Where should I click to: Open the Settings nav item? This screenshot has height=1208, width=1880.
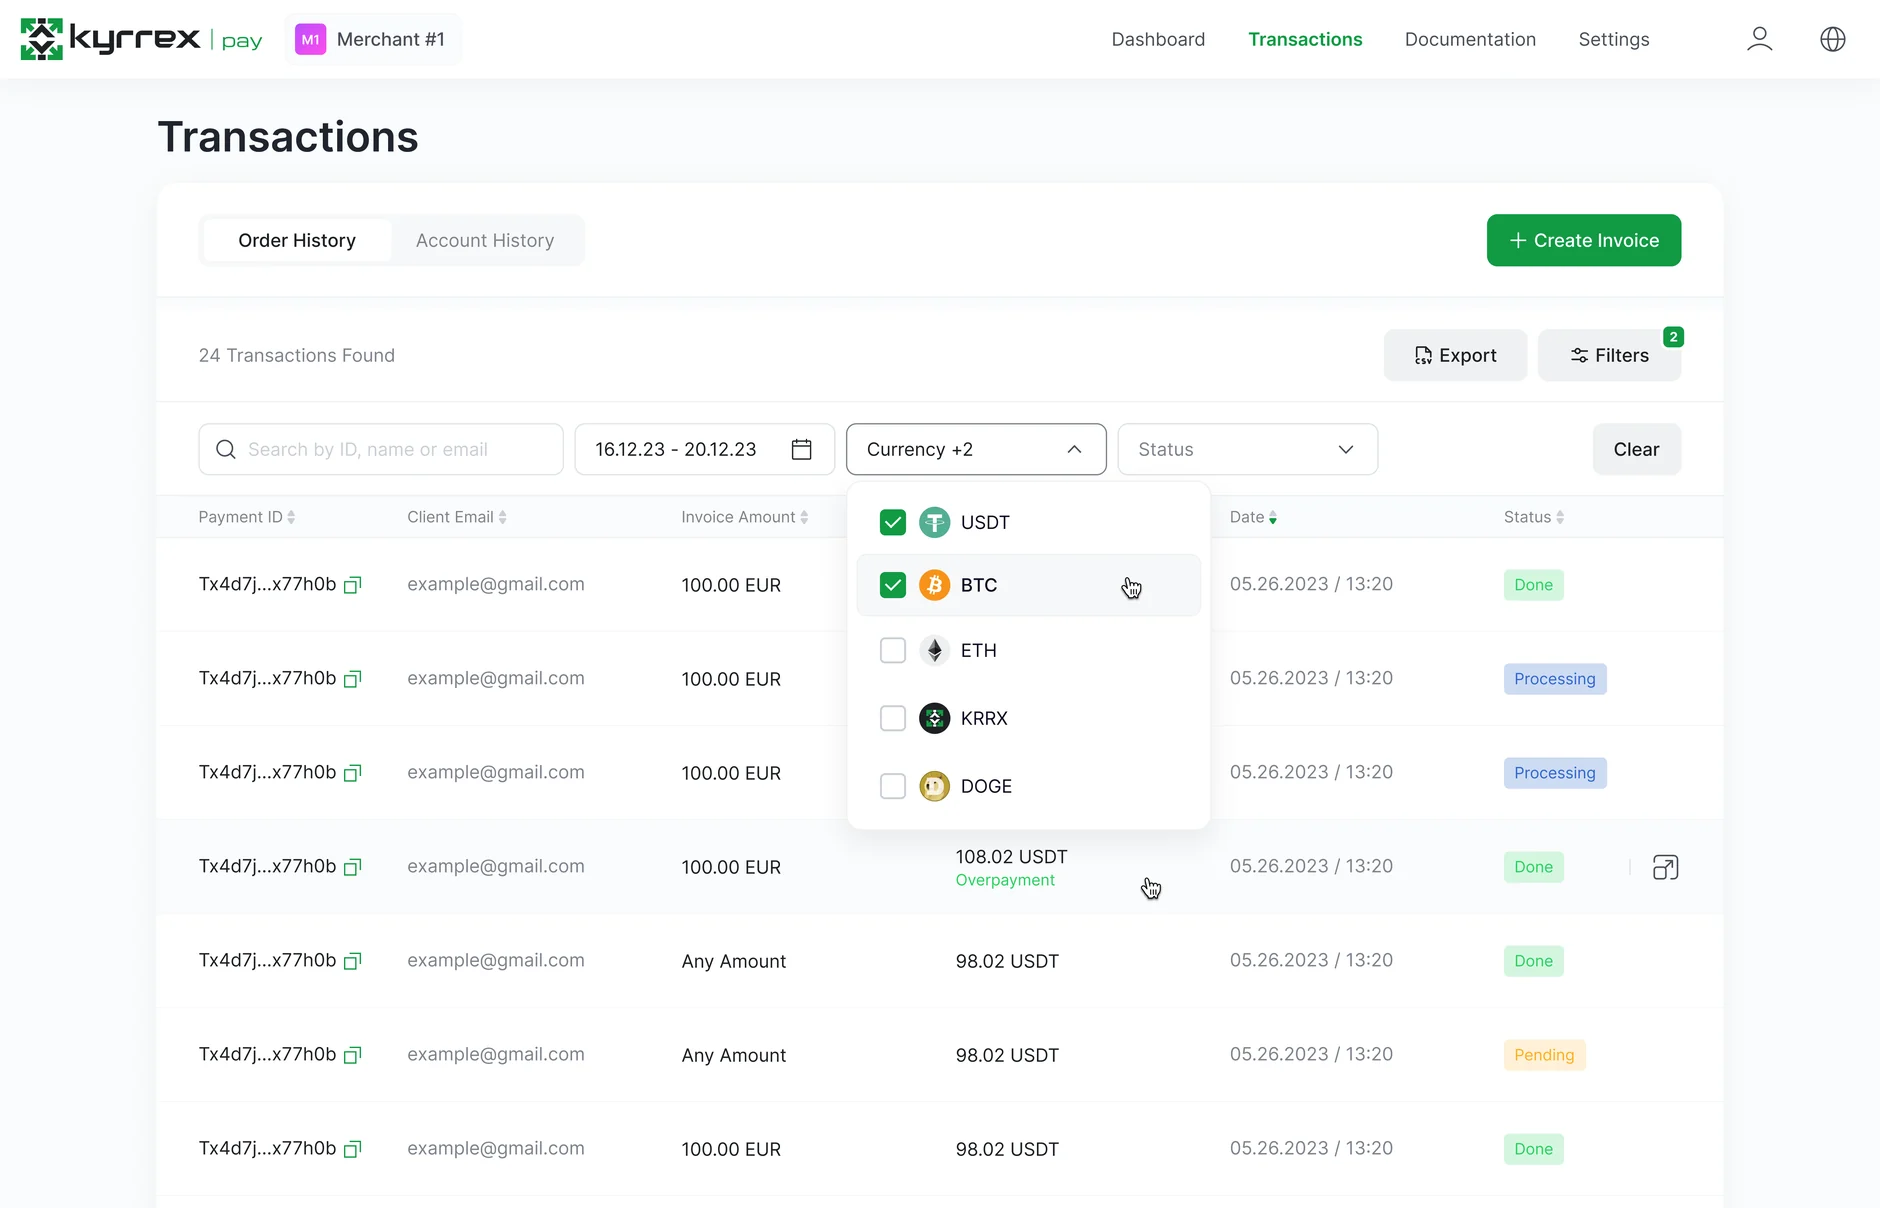pos(1613,39)
